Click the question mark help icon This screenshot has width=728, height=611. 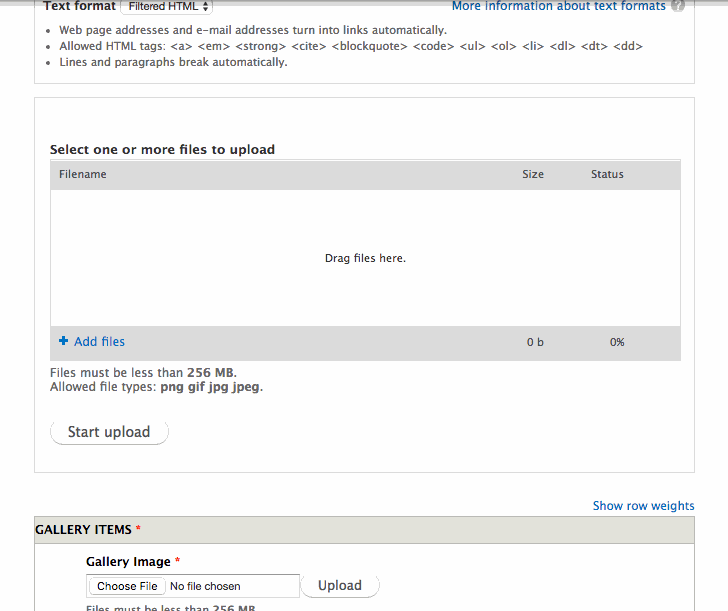[678, 6]
